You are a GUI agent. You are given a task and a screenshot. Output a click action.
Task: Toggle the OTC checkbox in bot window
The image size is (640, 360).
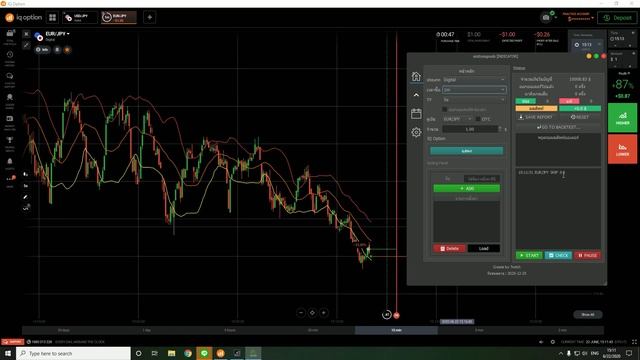coord(478,119)
